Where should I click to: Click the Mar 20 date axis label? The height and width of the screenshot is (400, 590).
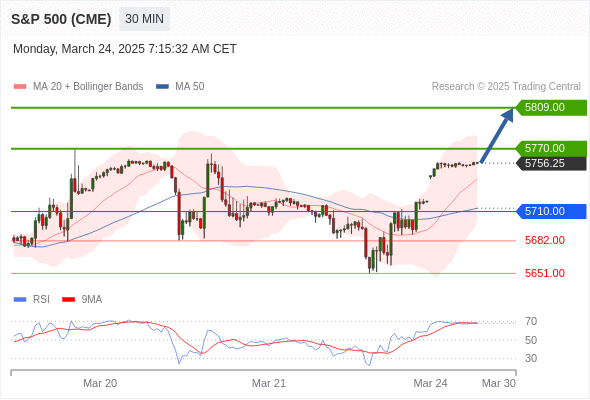pos(100,383)
